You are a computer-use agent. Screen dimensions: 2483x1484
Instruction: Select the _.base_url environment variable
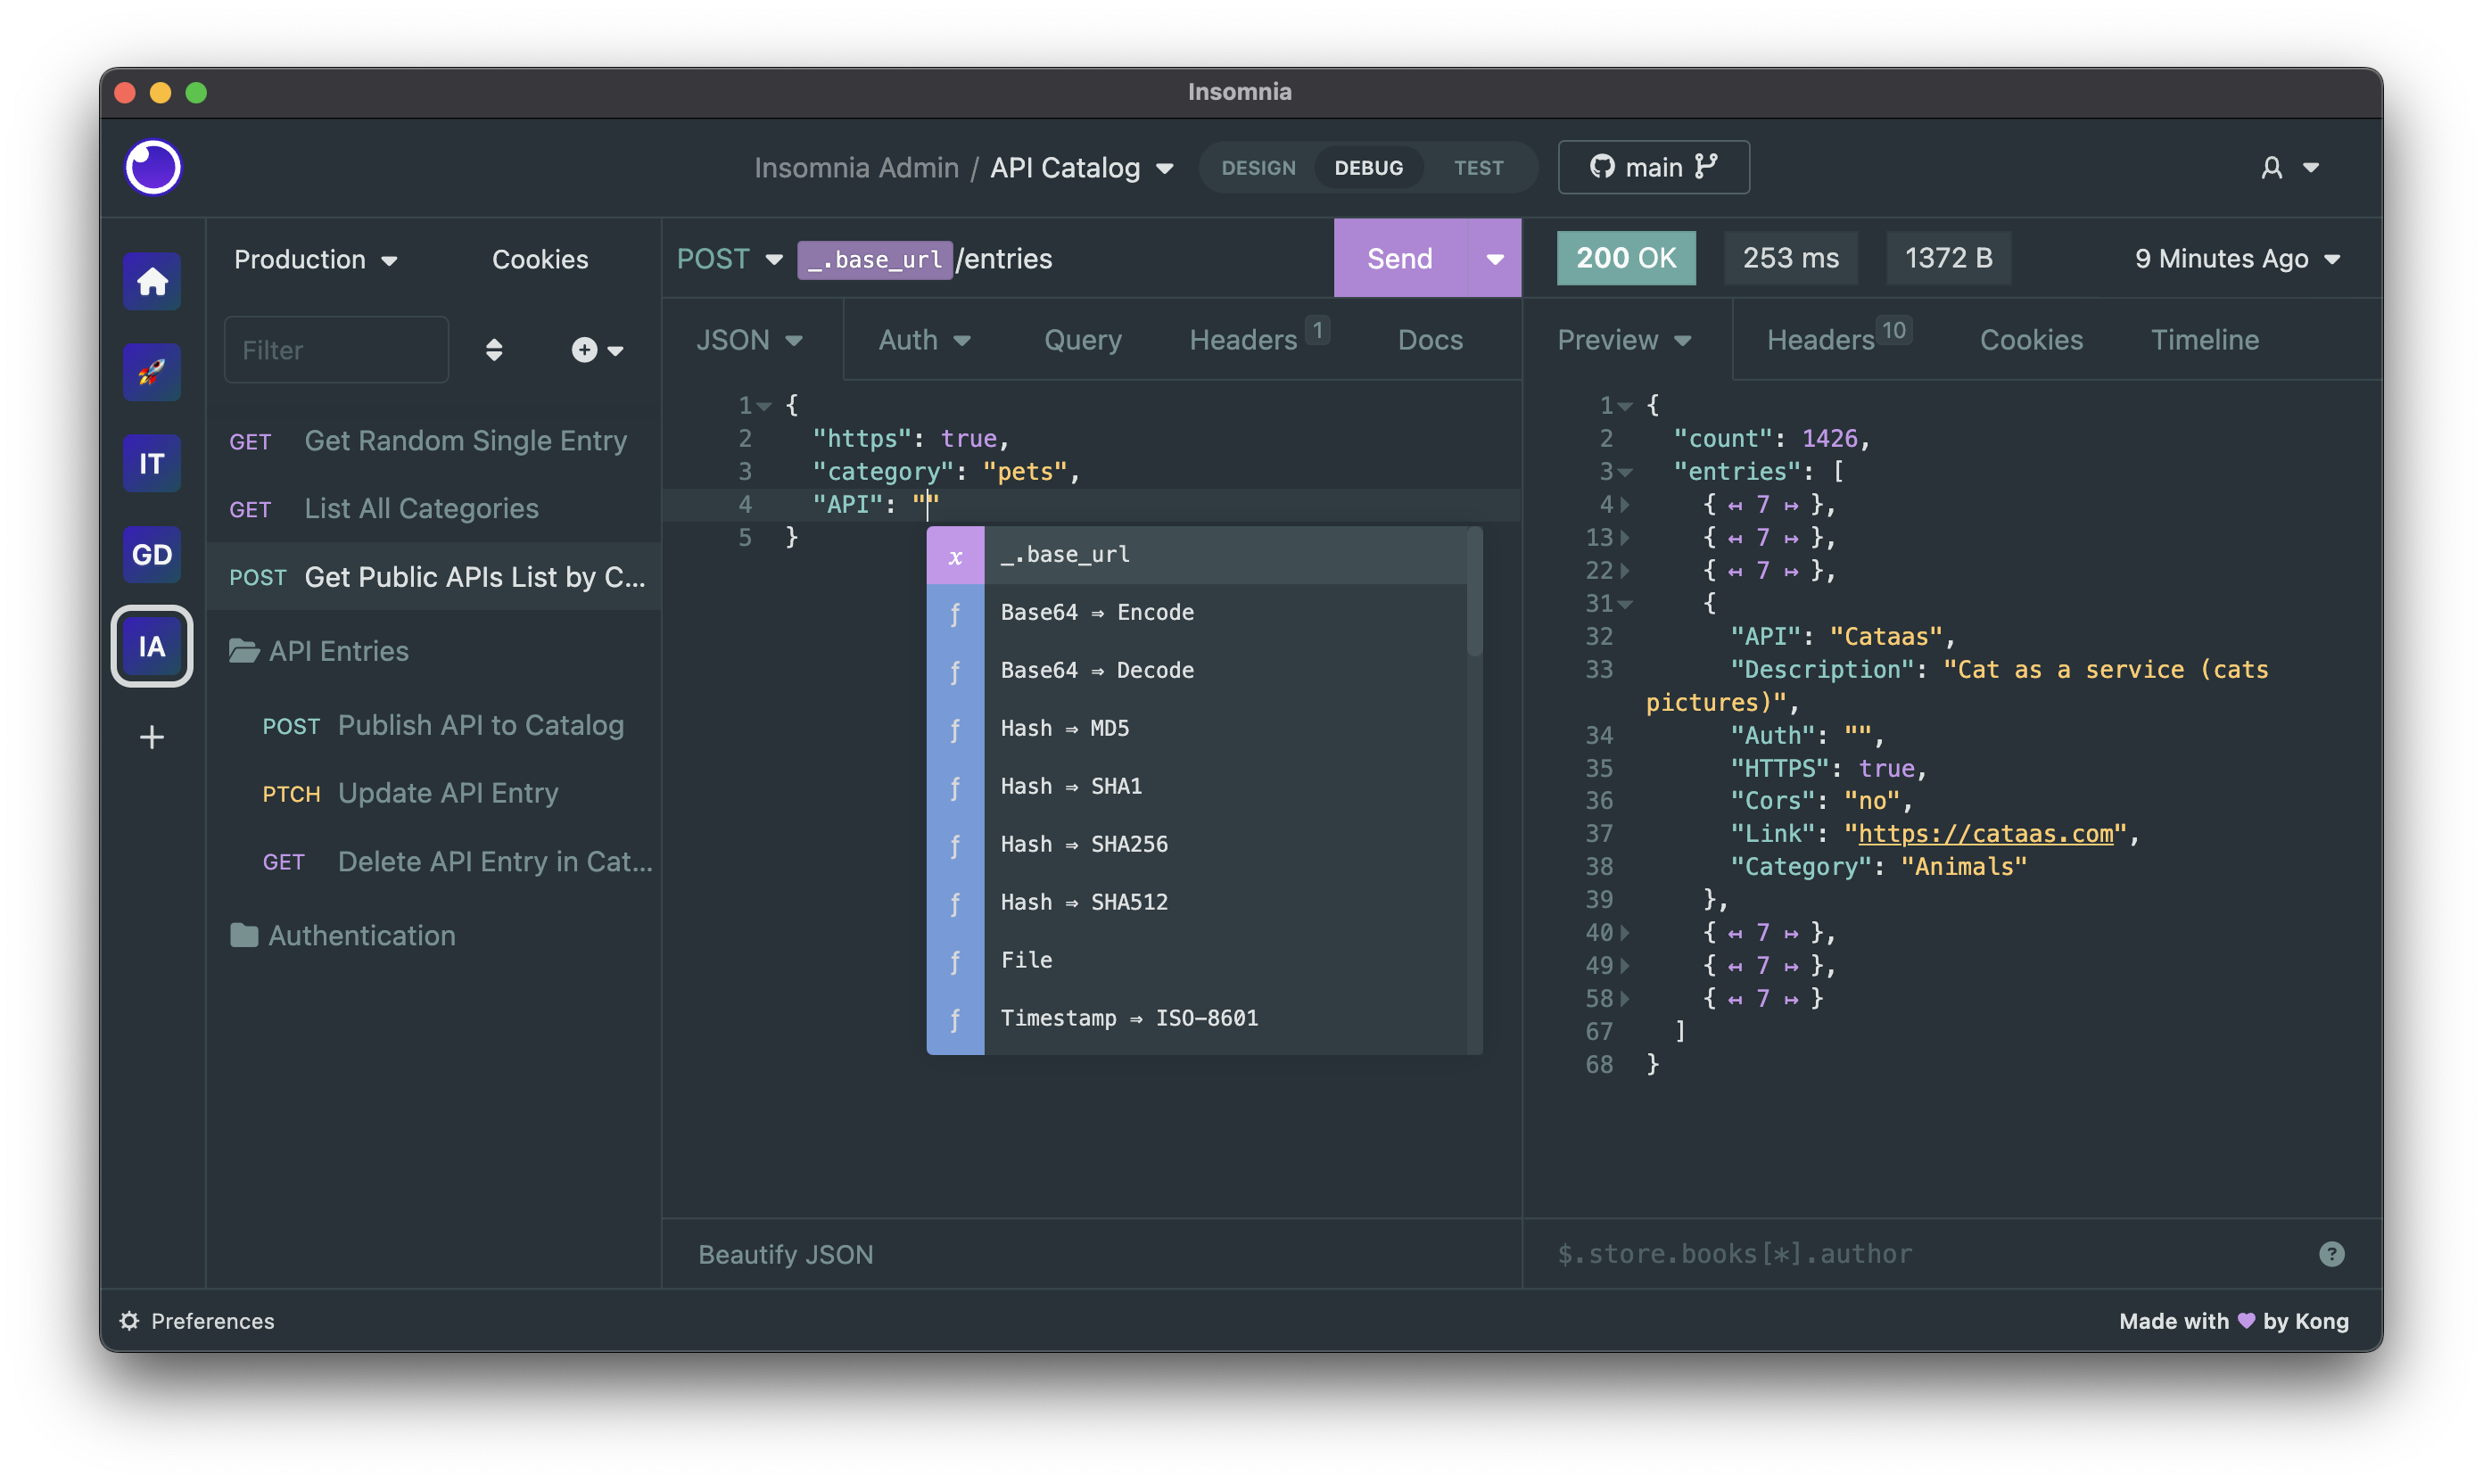1206,553
